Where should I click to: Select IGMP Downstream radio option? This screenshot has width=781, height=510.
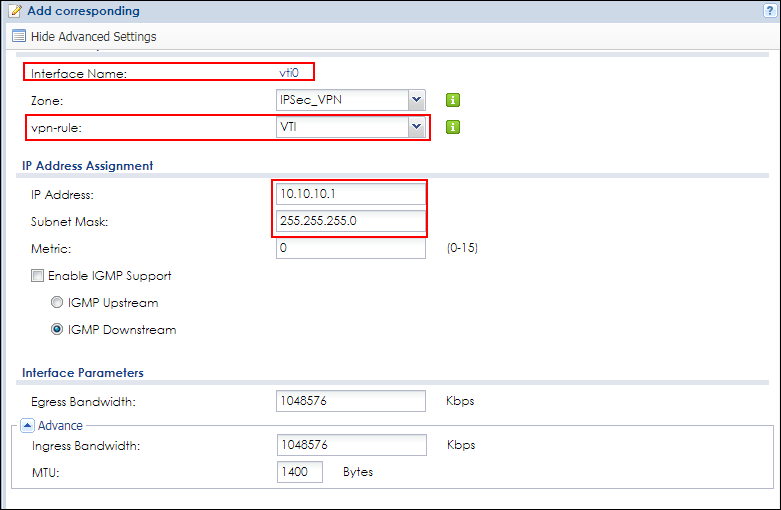click(x=57, y=329)
